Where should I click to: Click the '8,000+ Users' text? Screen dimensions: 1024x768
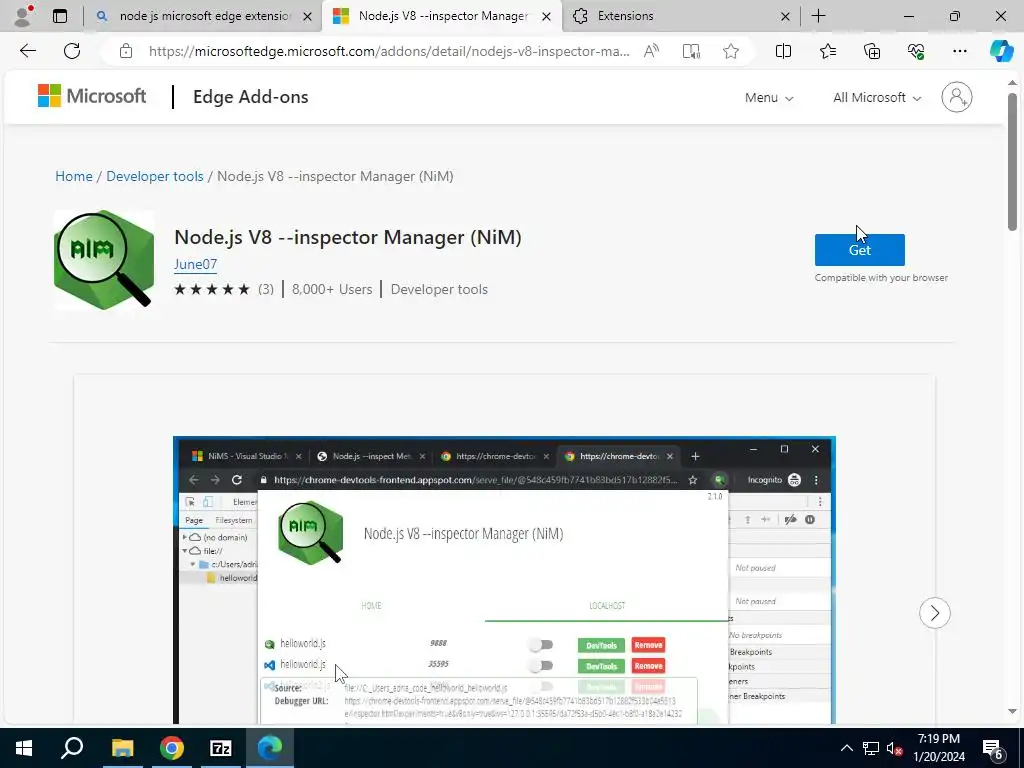pyautogui.click(x=332, y=289)
